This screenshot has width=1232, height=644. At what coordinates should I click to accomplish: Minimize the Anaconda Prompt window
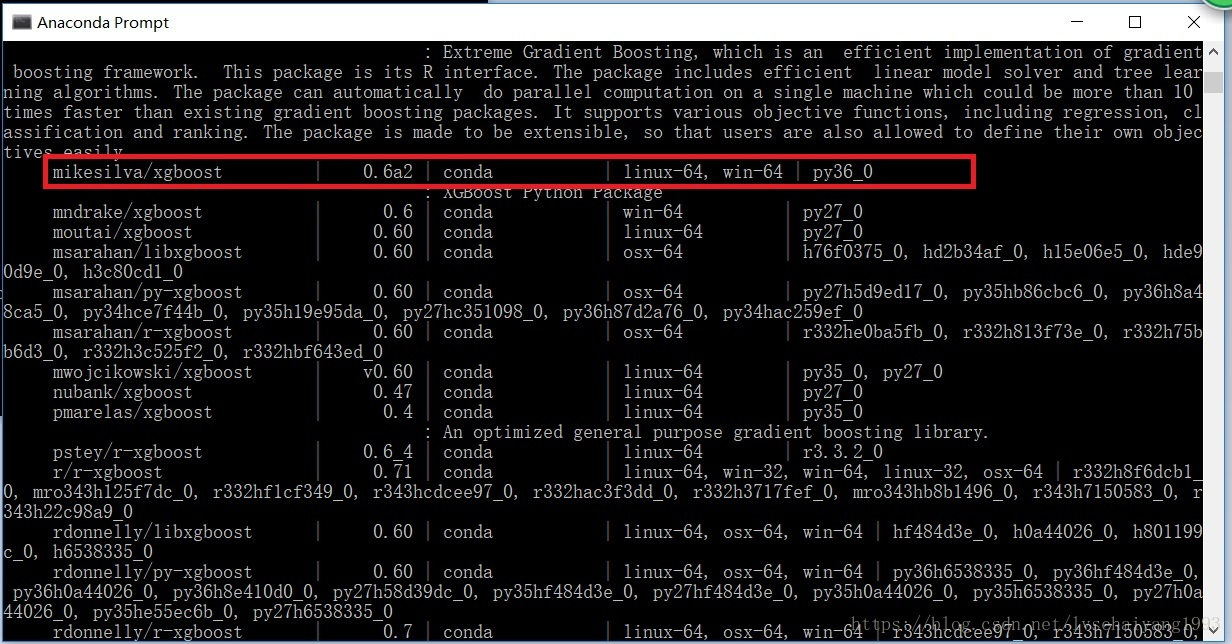click(1076, 22)
